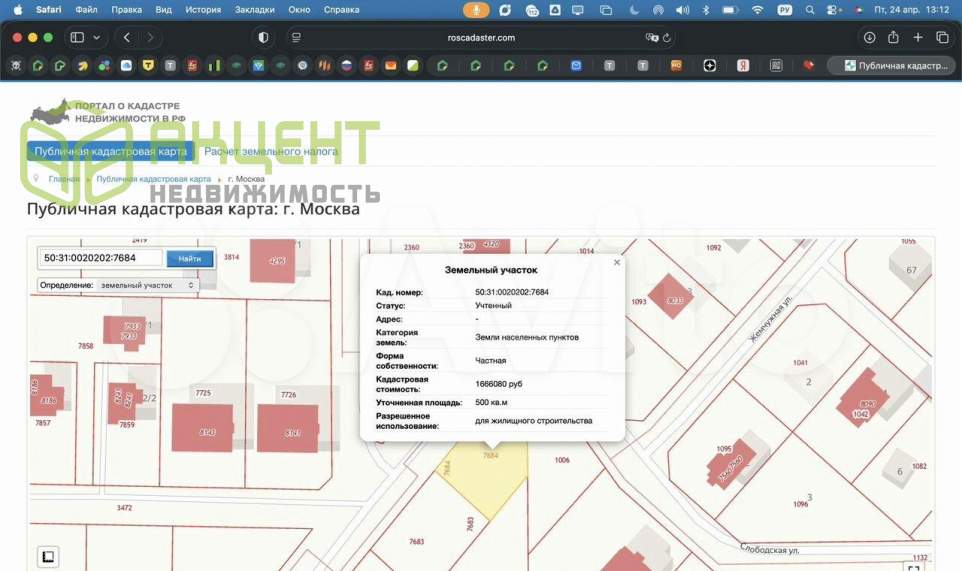Viewport: 962px width, 571px height.
Task: Open the Закладки menu
Action: pos(255,9)
